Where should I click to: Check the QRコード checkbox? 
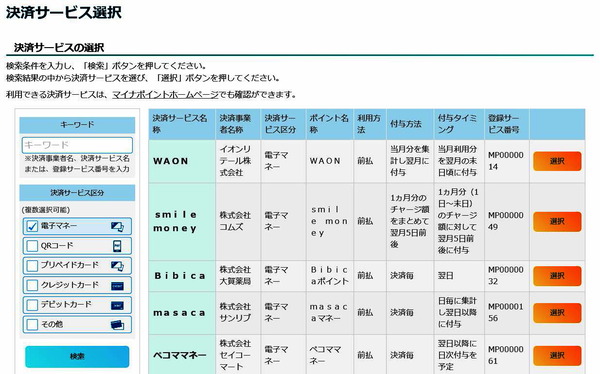coord(32,246)
